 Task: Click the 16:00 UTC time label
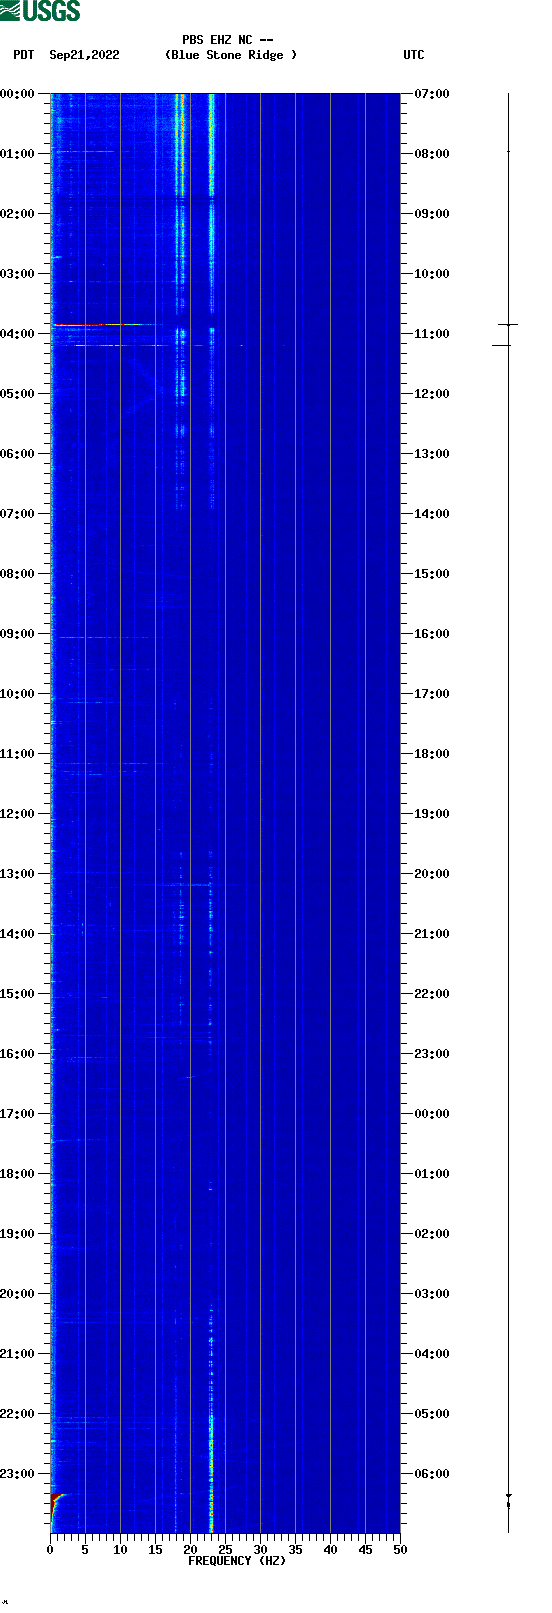click(x=432, y=634)
